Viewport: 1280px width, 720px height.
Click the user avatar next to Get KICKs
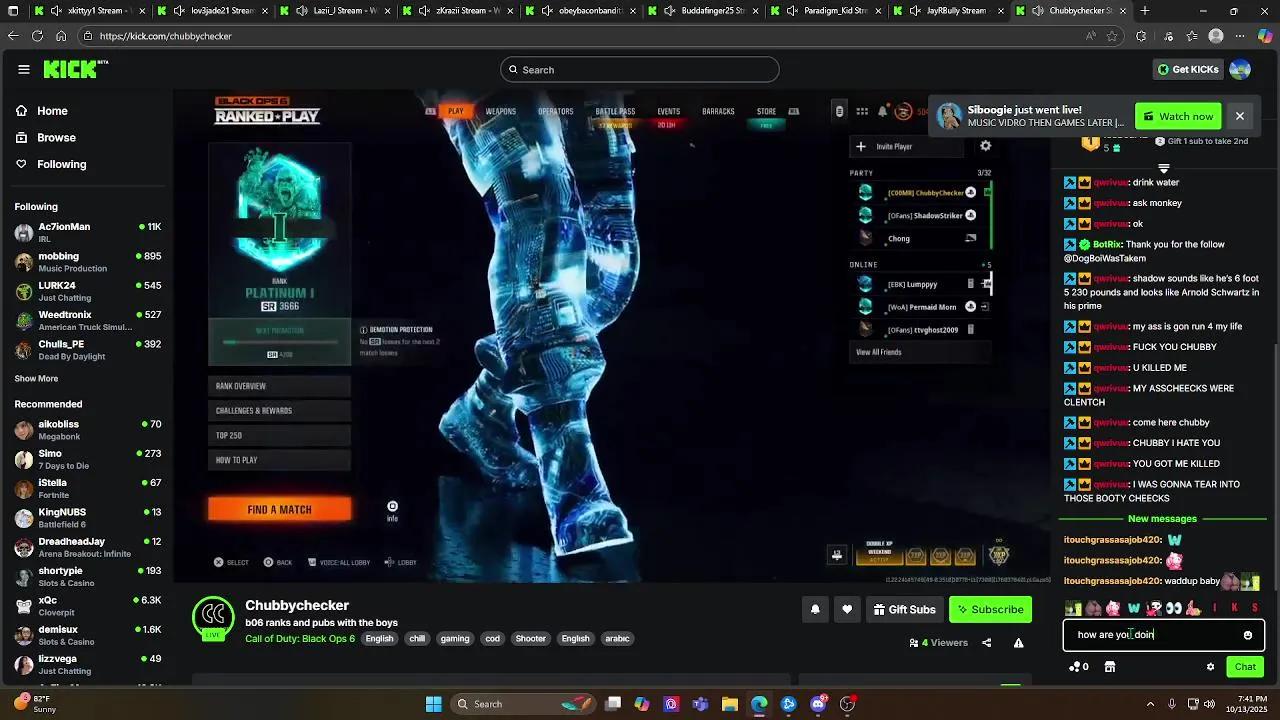tap(1240, 69)
